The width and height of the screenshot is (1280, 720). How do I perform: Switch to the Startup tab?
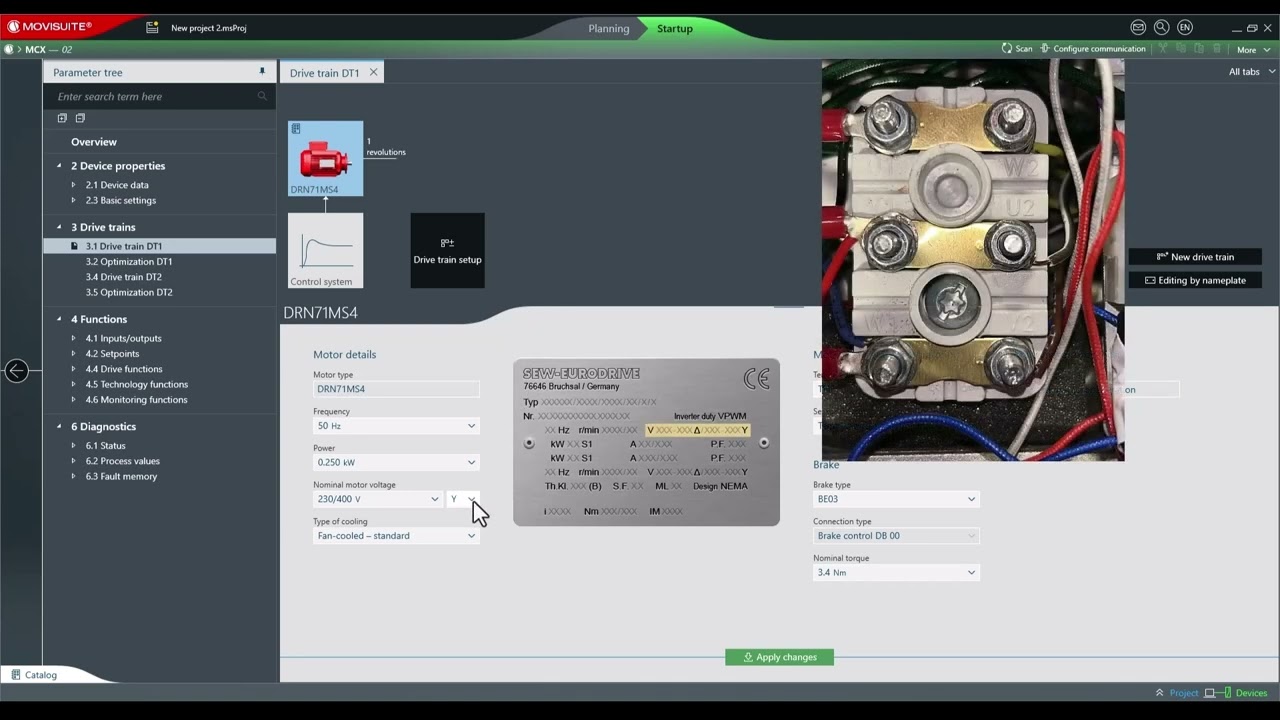pyautogui.click(x=675, y=28)
